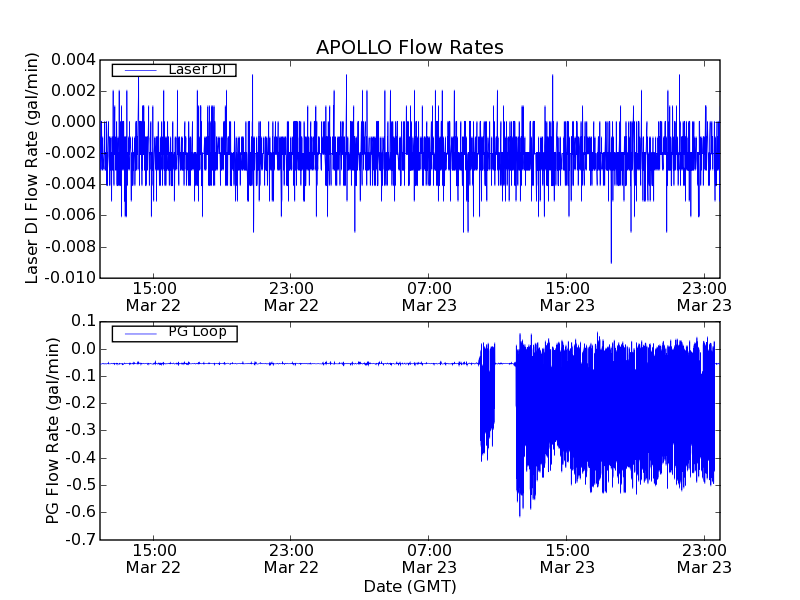Select the -0.1 tick on PG axis

(x=81, y=376)
